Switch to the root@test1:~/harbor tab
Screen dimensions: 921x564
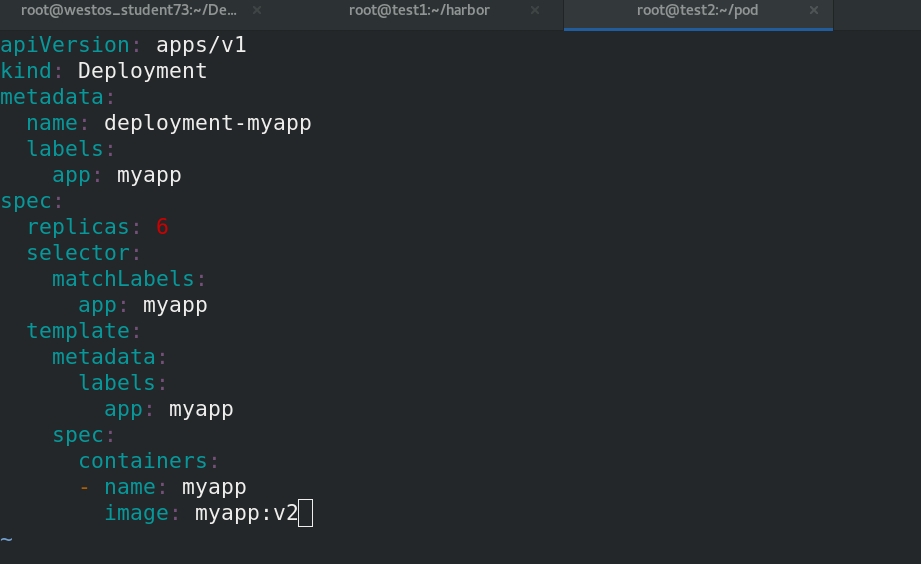click(x=419, y=11)
